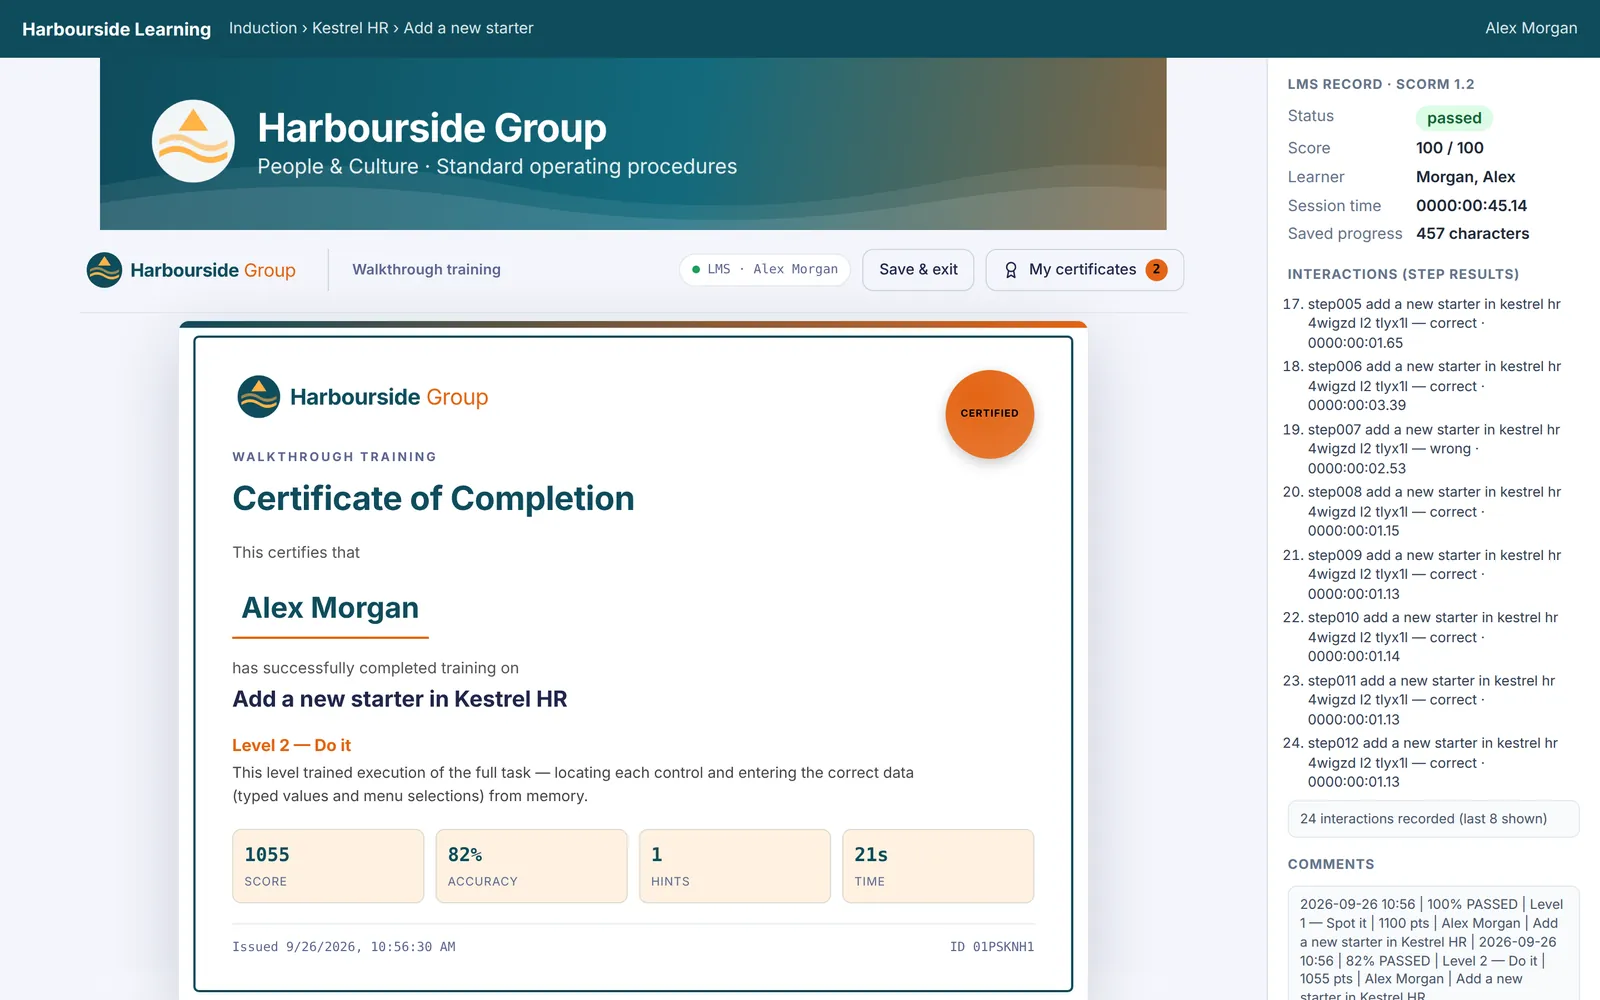Click the ribbon icon in My certificates
Image resolution: width=1600 pixels, height=1000 pixels.
point(1011,270)
